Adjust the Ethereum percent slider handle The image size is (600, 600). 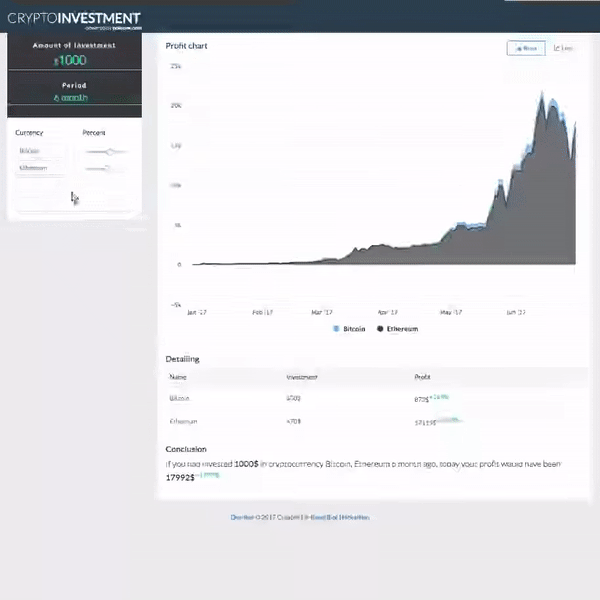[x=108, y=168]
